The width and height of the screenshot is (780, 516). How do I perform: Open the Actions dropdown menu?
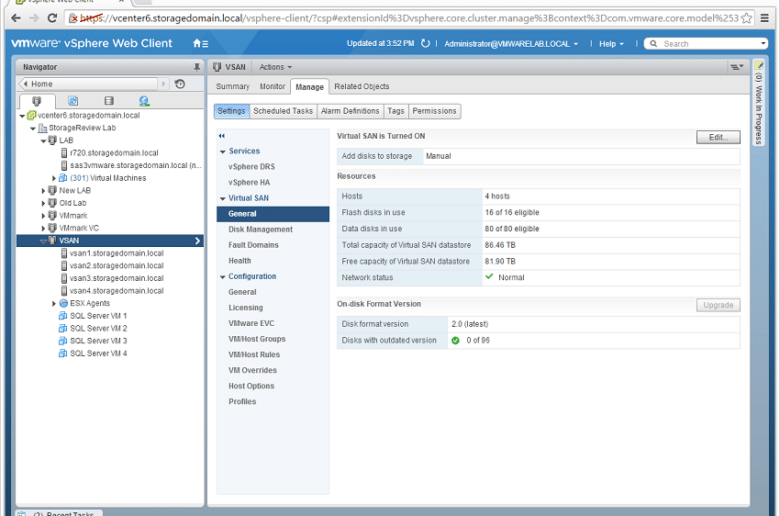pos(276,67)
